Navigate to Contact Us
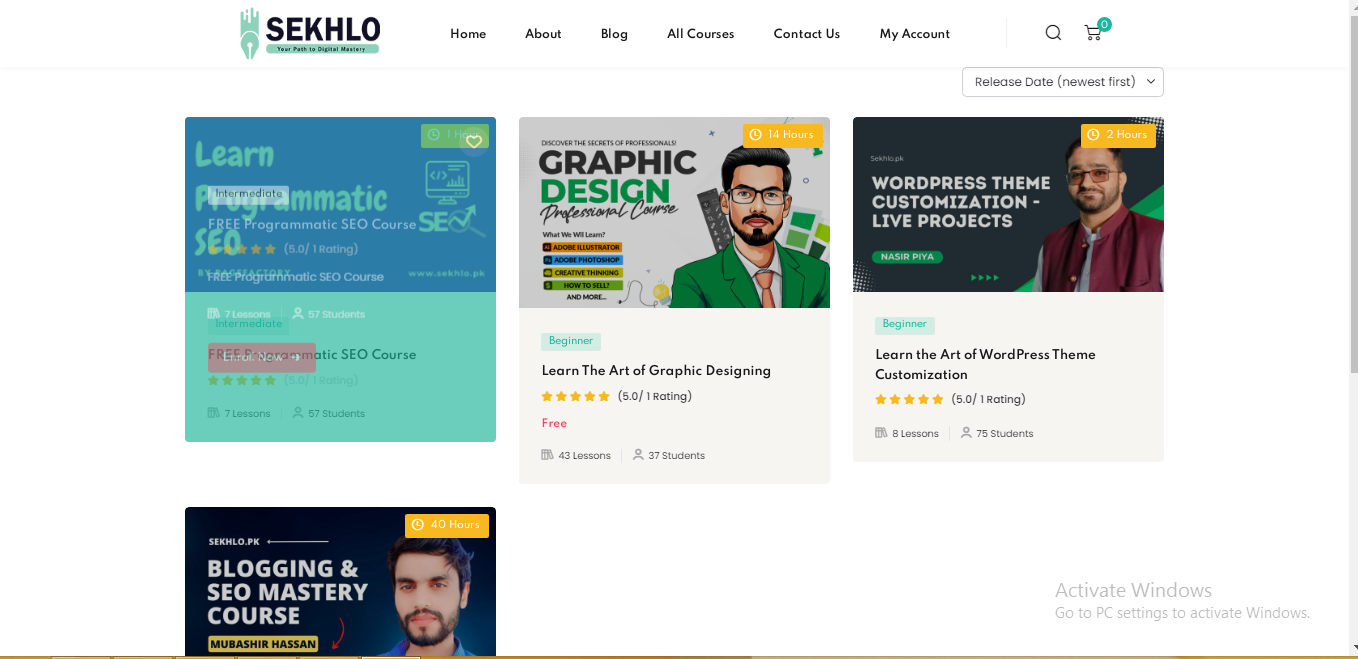Image resolution: width=1358 pixels, height=659 pixels. click(806, 34)
